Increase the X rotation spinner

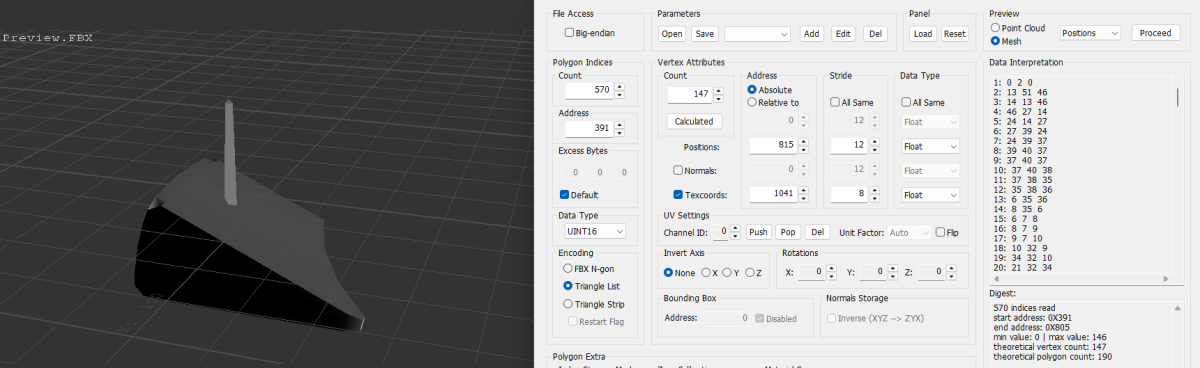(832, 268)
